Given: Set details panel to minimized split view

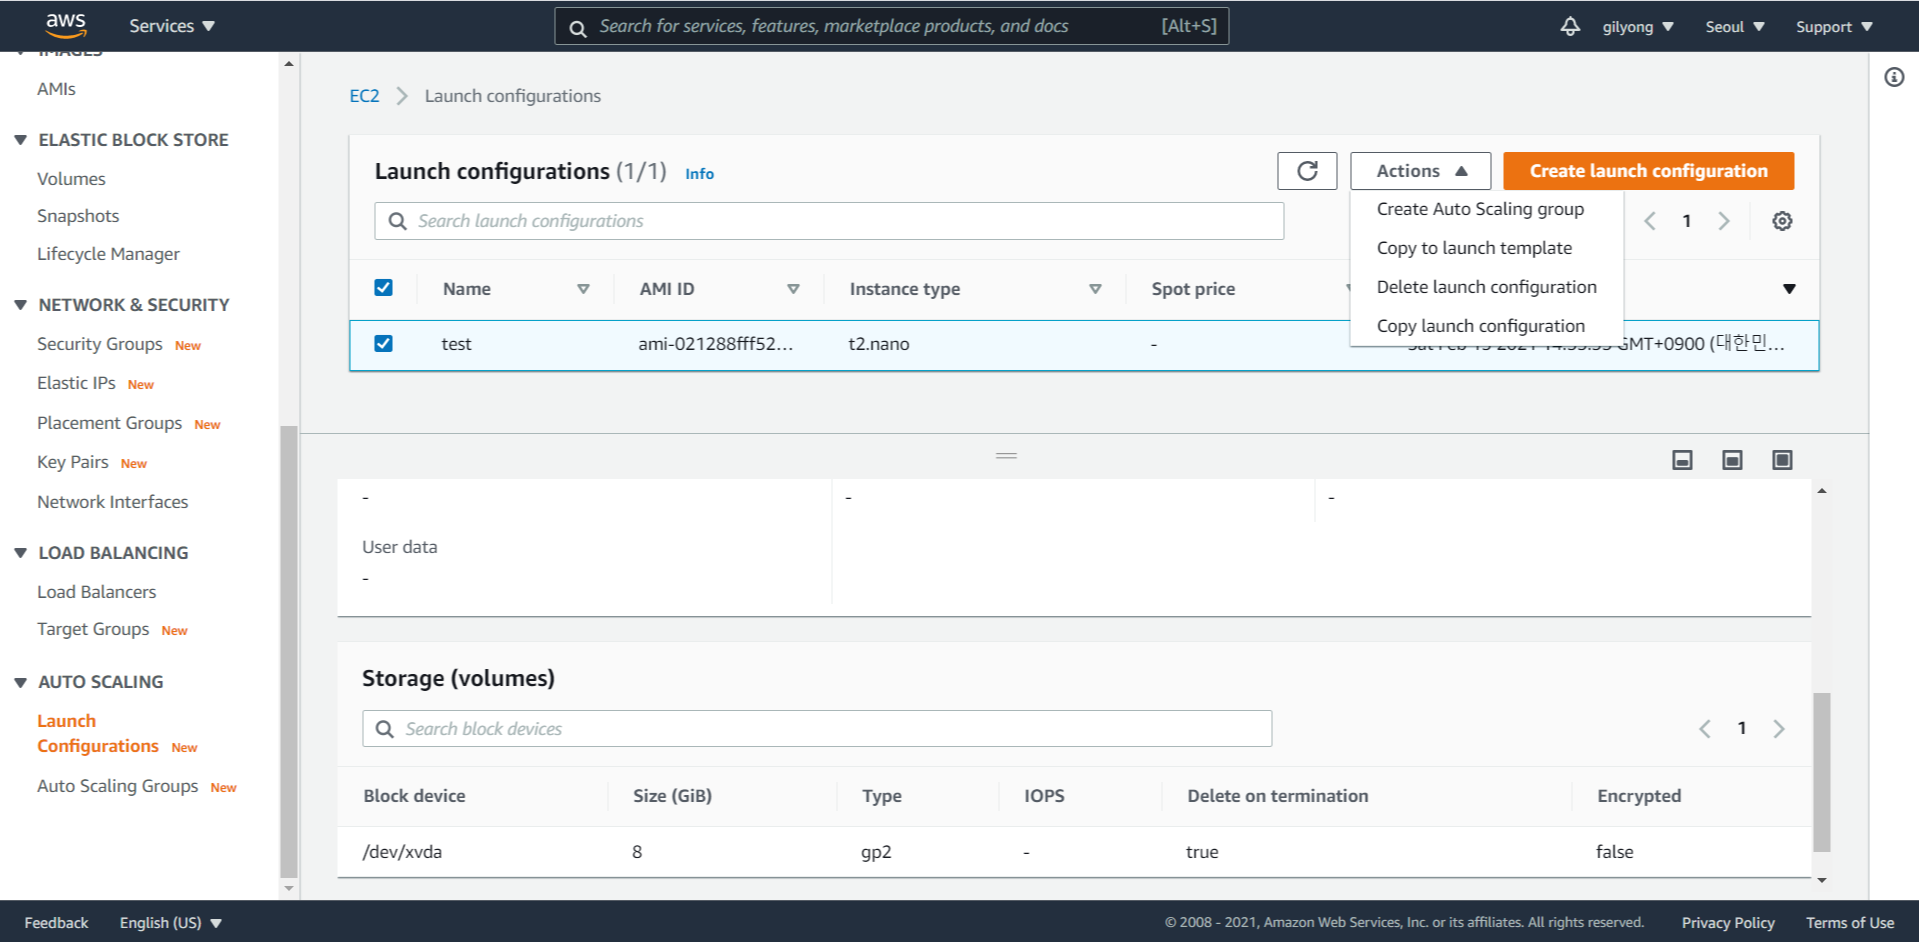Looking at the screenshot, I should 1682,460.
